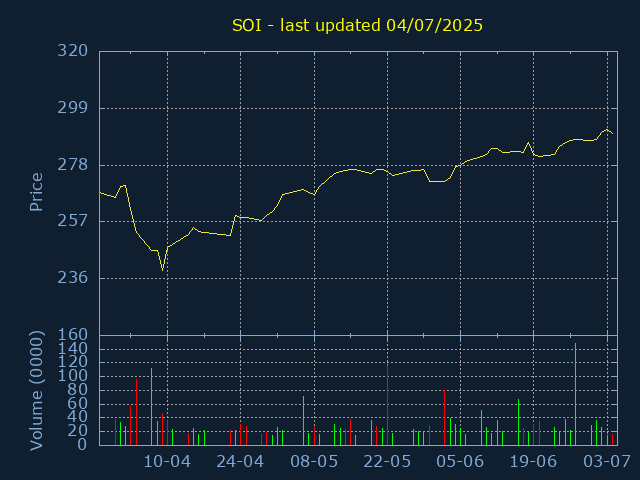
Task: Click the 10-04 date label
Action: click(x=167, y=462)
